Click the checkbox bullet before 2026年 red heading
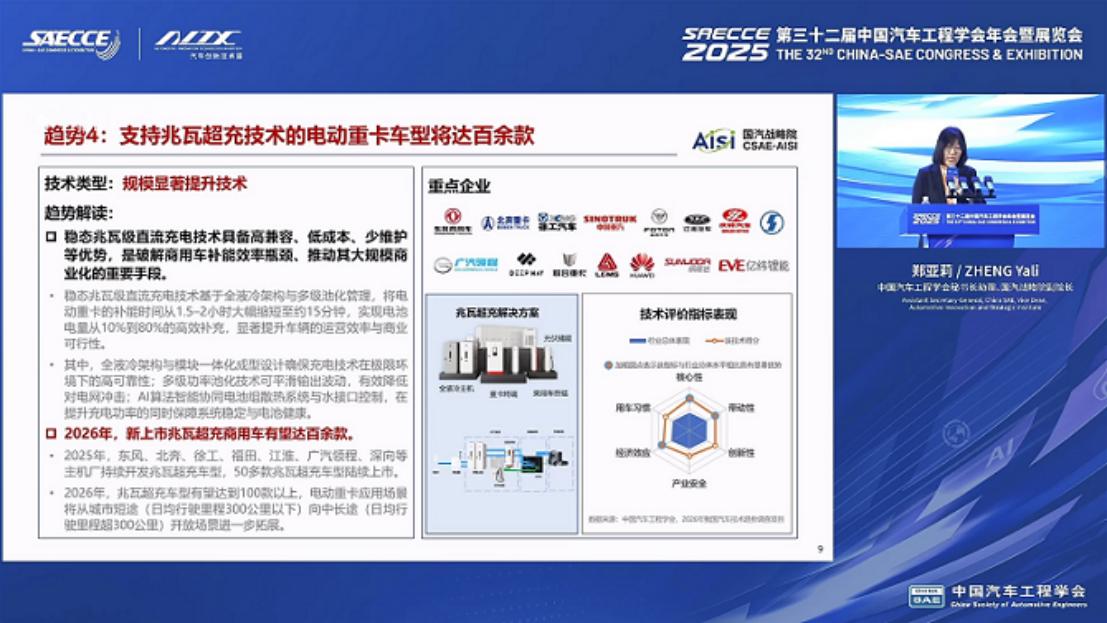This screenshot has height=623, width=1107. 51,434
